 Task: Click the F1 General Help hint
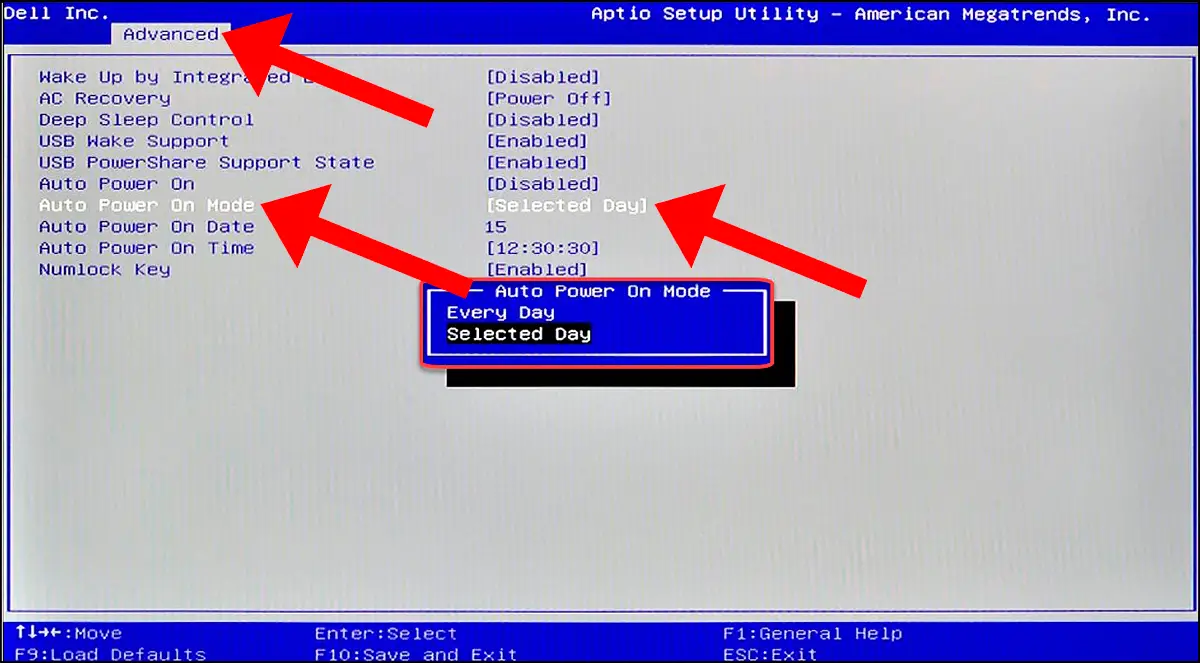(x=812, y=633)
